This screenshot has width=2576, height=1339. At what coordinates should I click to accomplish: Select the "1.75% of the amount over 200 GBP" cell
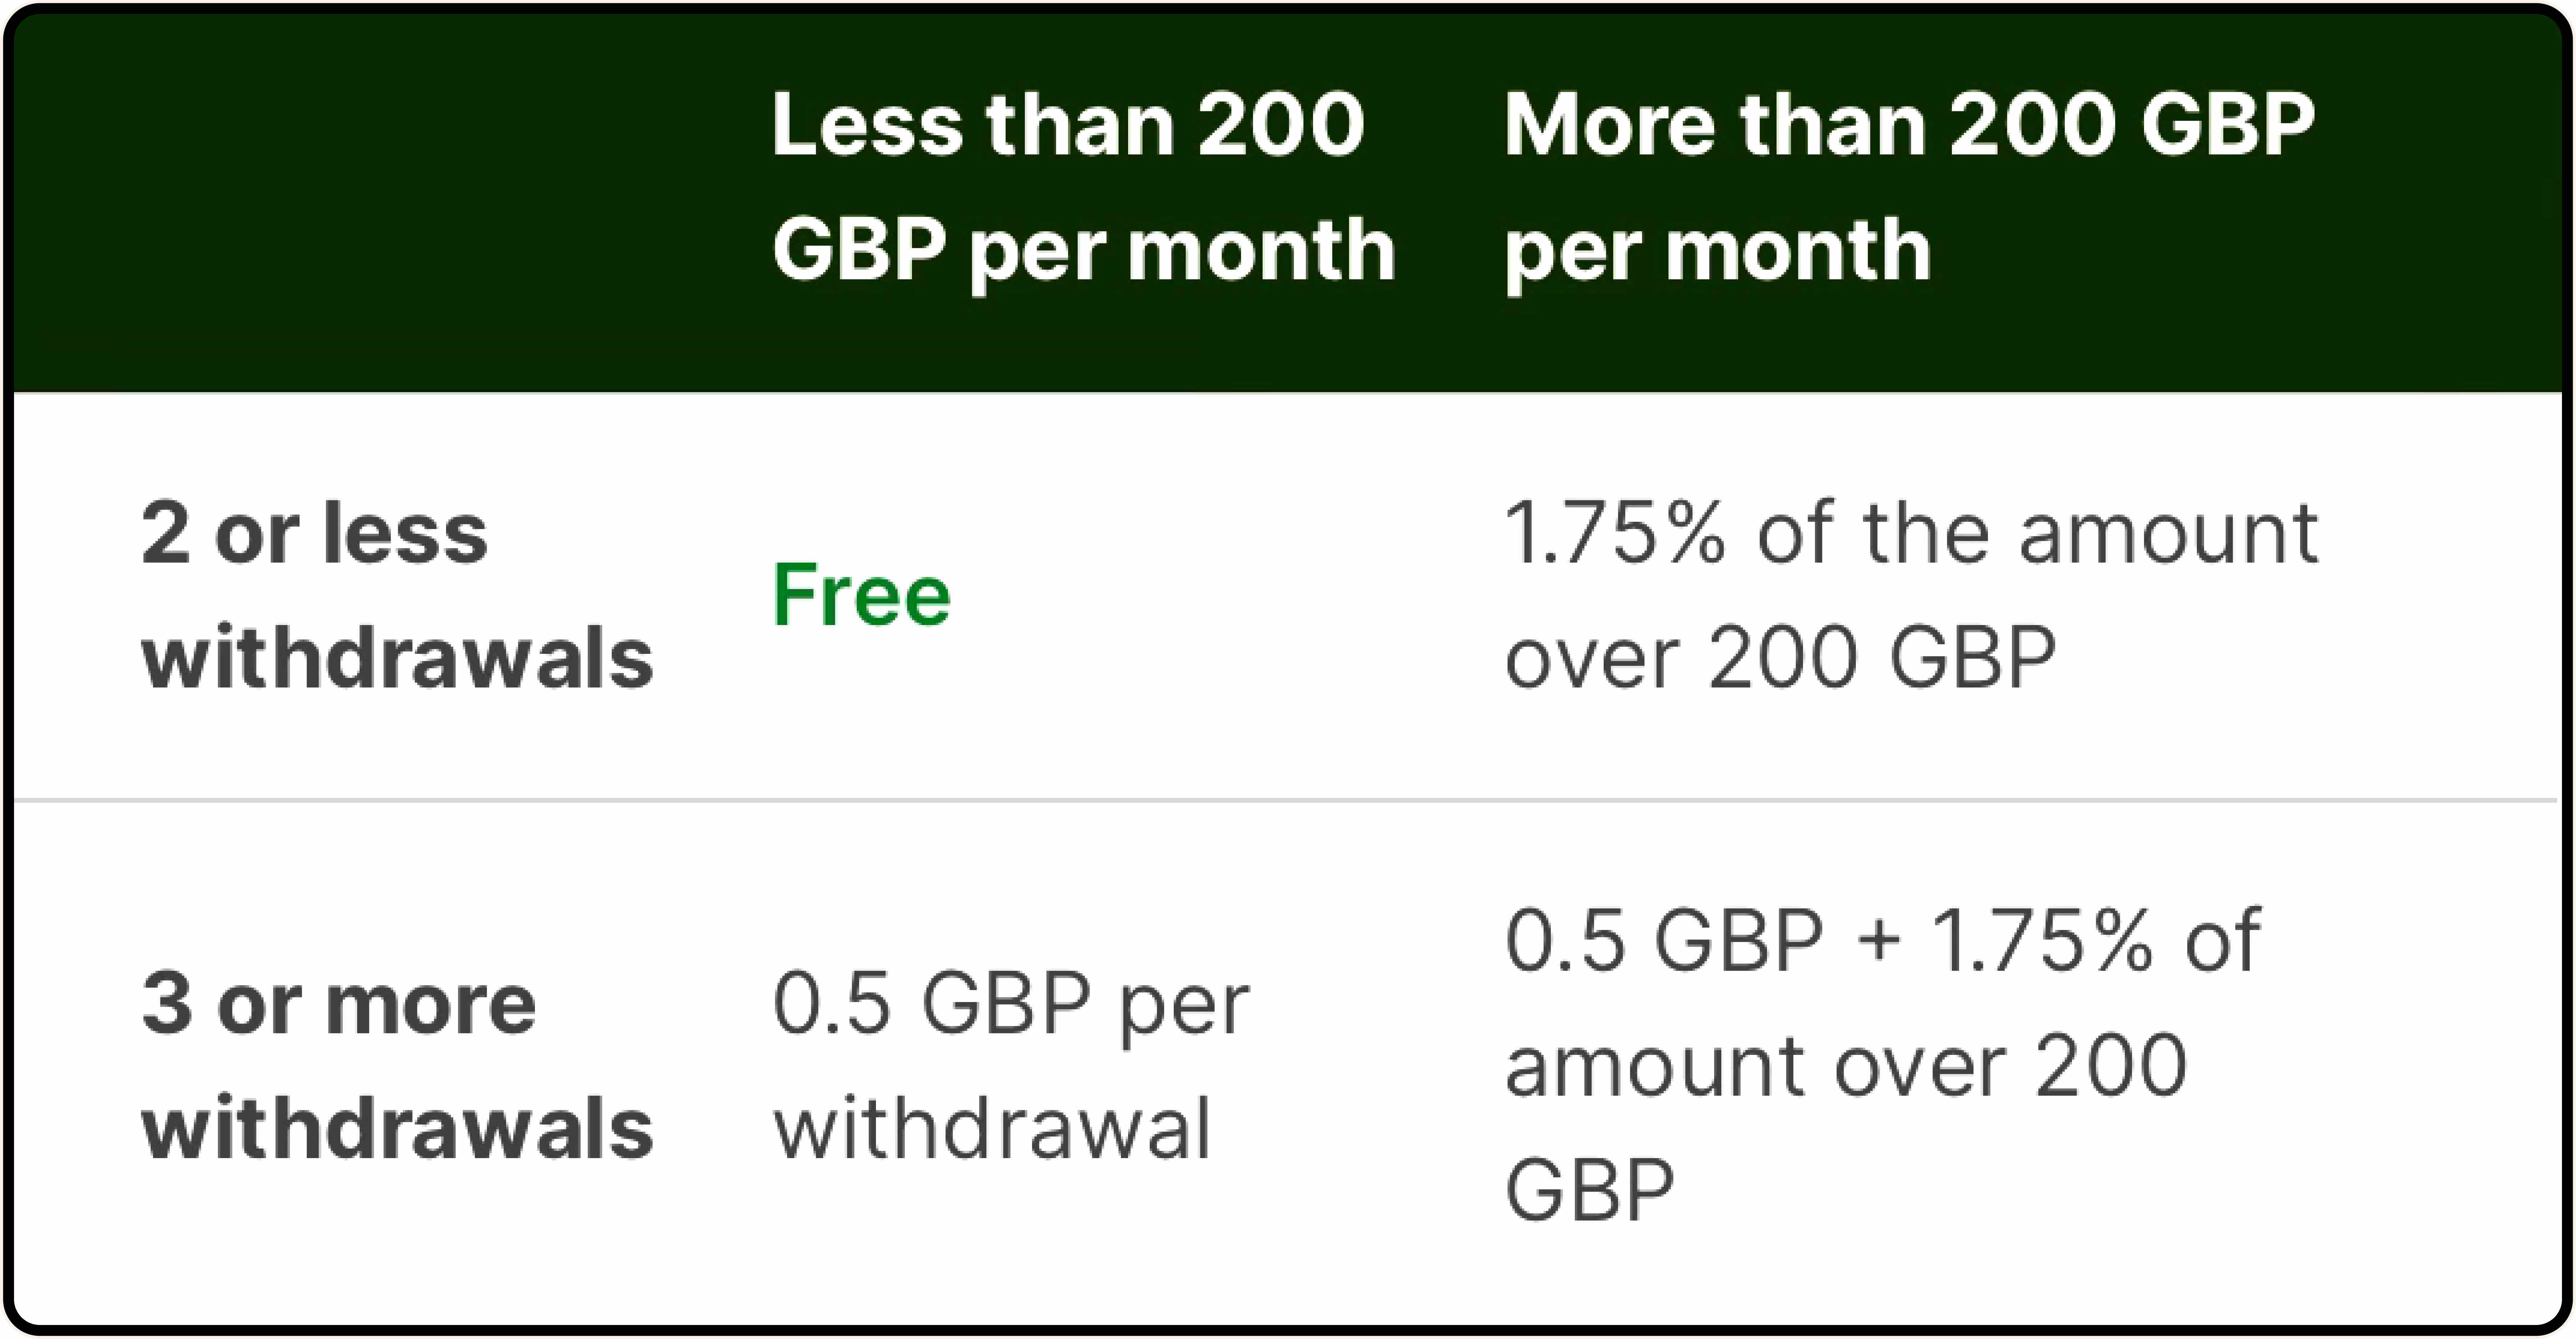[x=1911, y=596]
